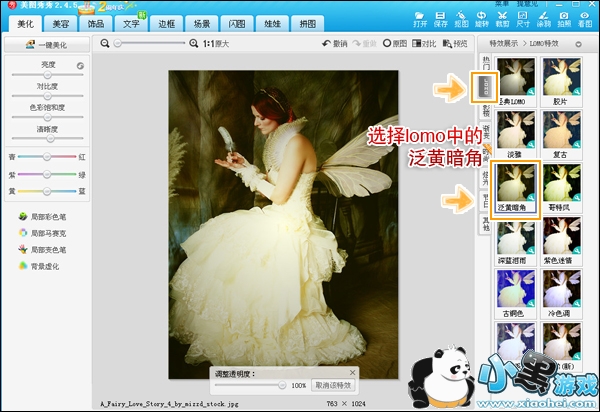This screenshot has height=412, width=600.
Task: Launch the 抠图 cutout tool
Action: [461, 20]
